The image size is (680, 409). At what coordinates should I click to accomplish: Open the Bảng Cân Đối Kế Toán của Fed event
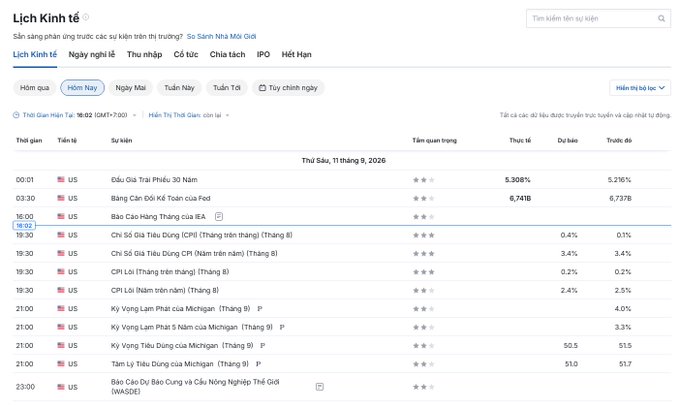click(160, 198)
